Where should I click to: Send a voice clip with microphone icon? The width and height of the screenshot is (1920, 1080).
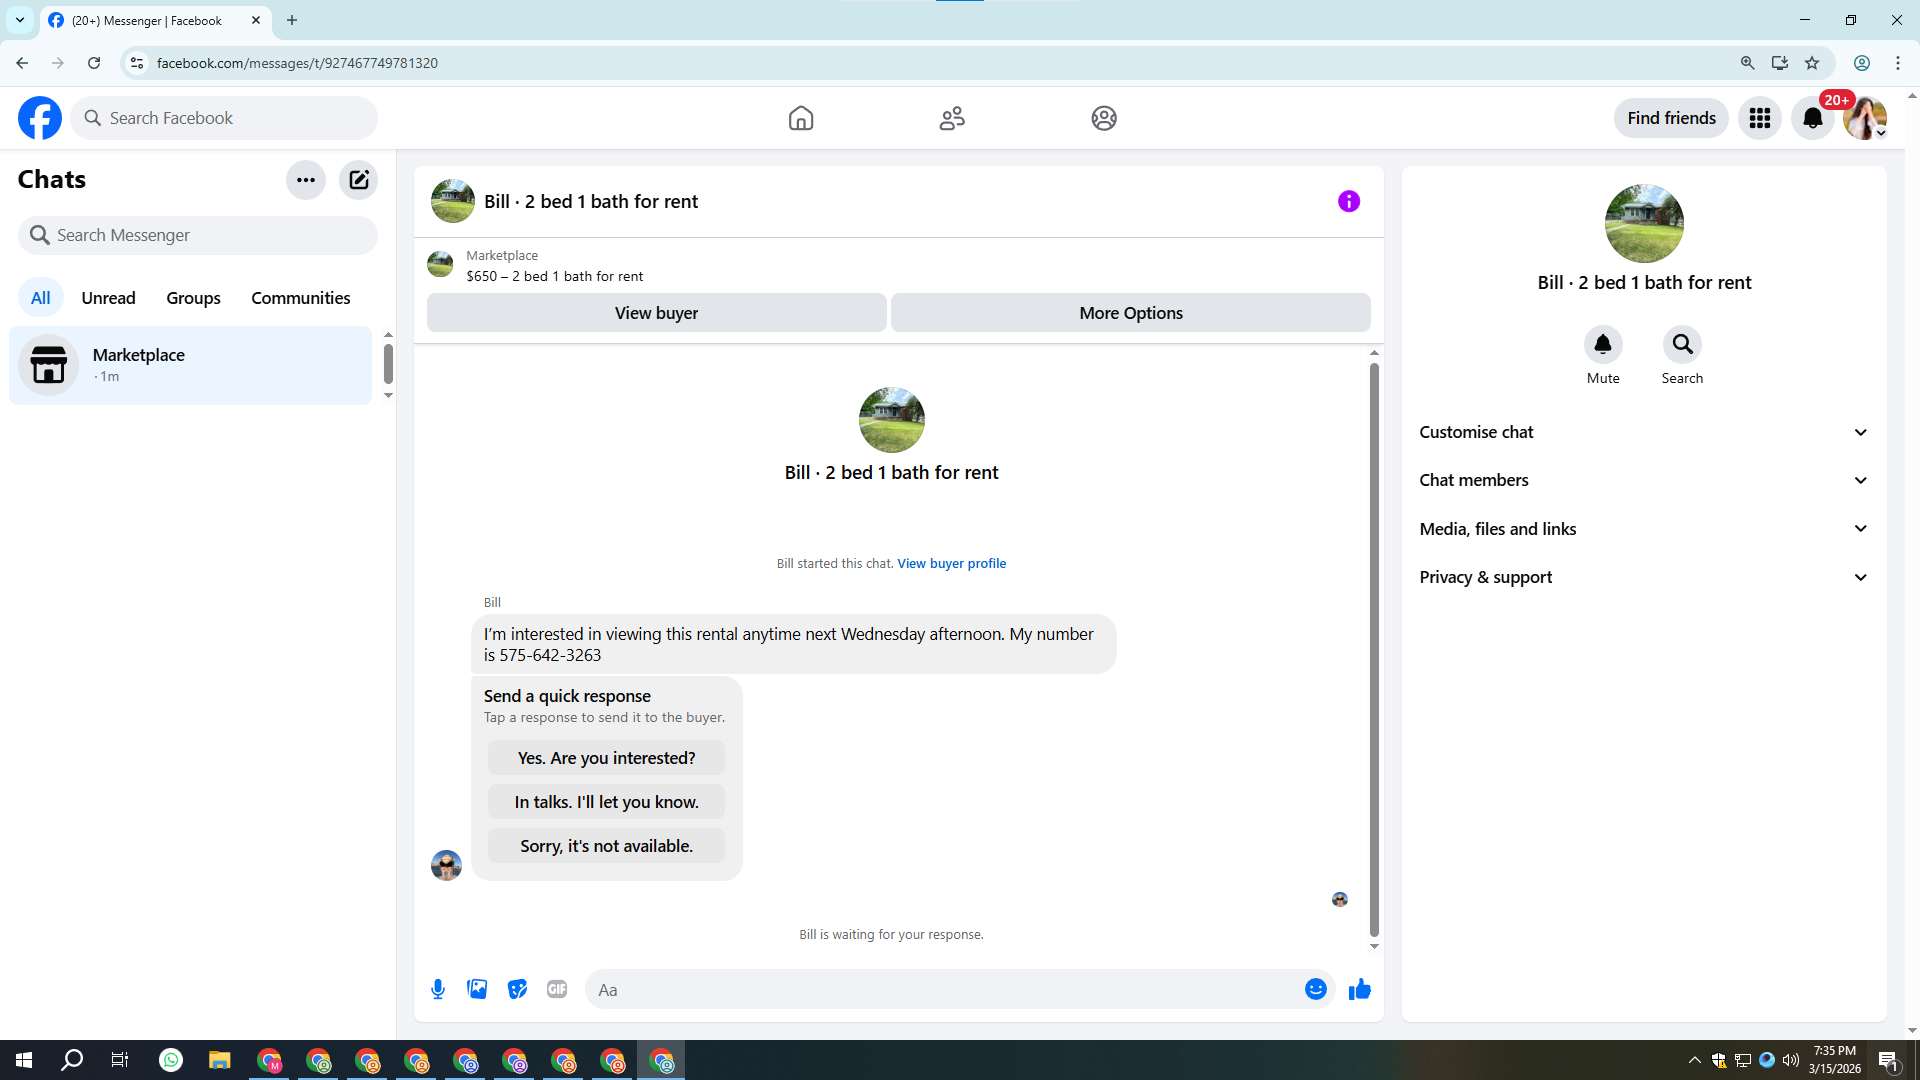coord(438,989)
